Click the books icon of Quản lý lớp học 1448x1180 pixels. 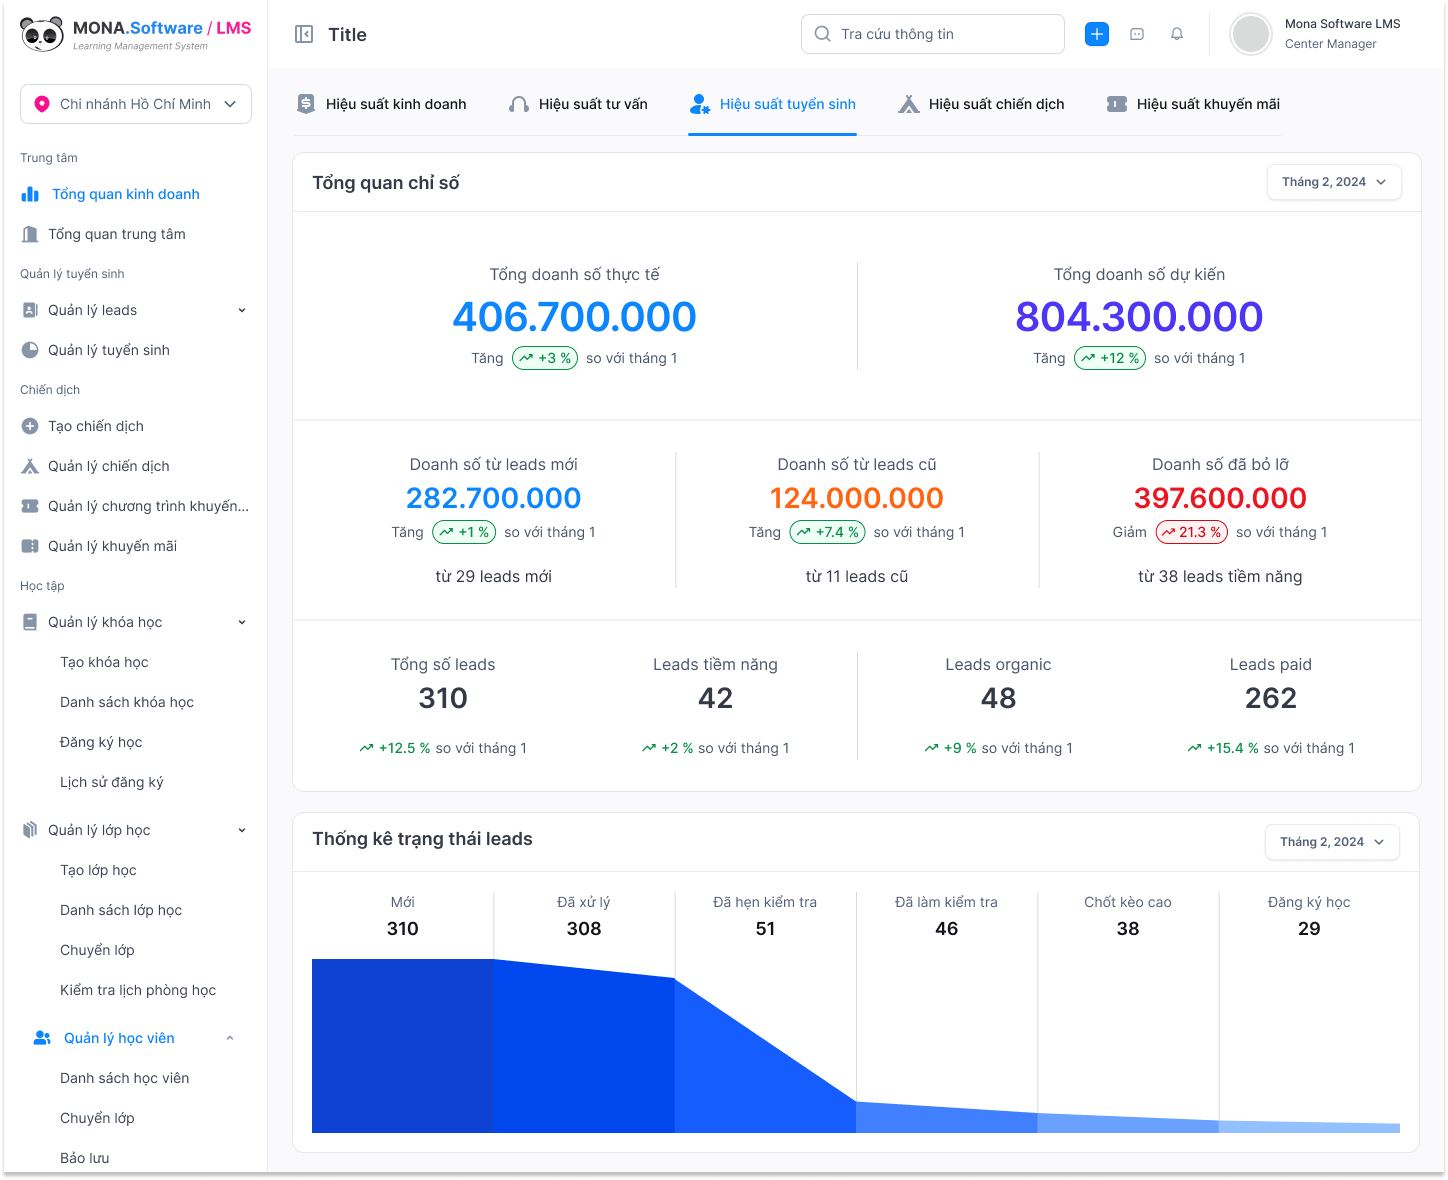pos(30,830)
